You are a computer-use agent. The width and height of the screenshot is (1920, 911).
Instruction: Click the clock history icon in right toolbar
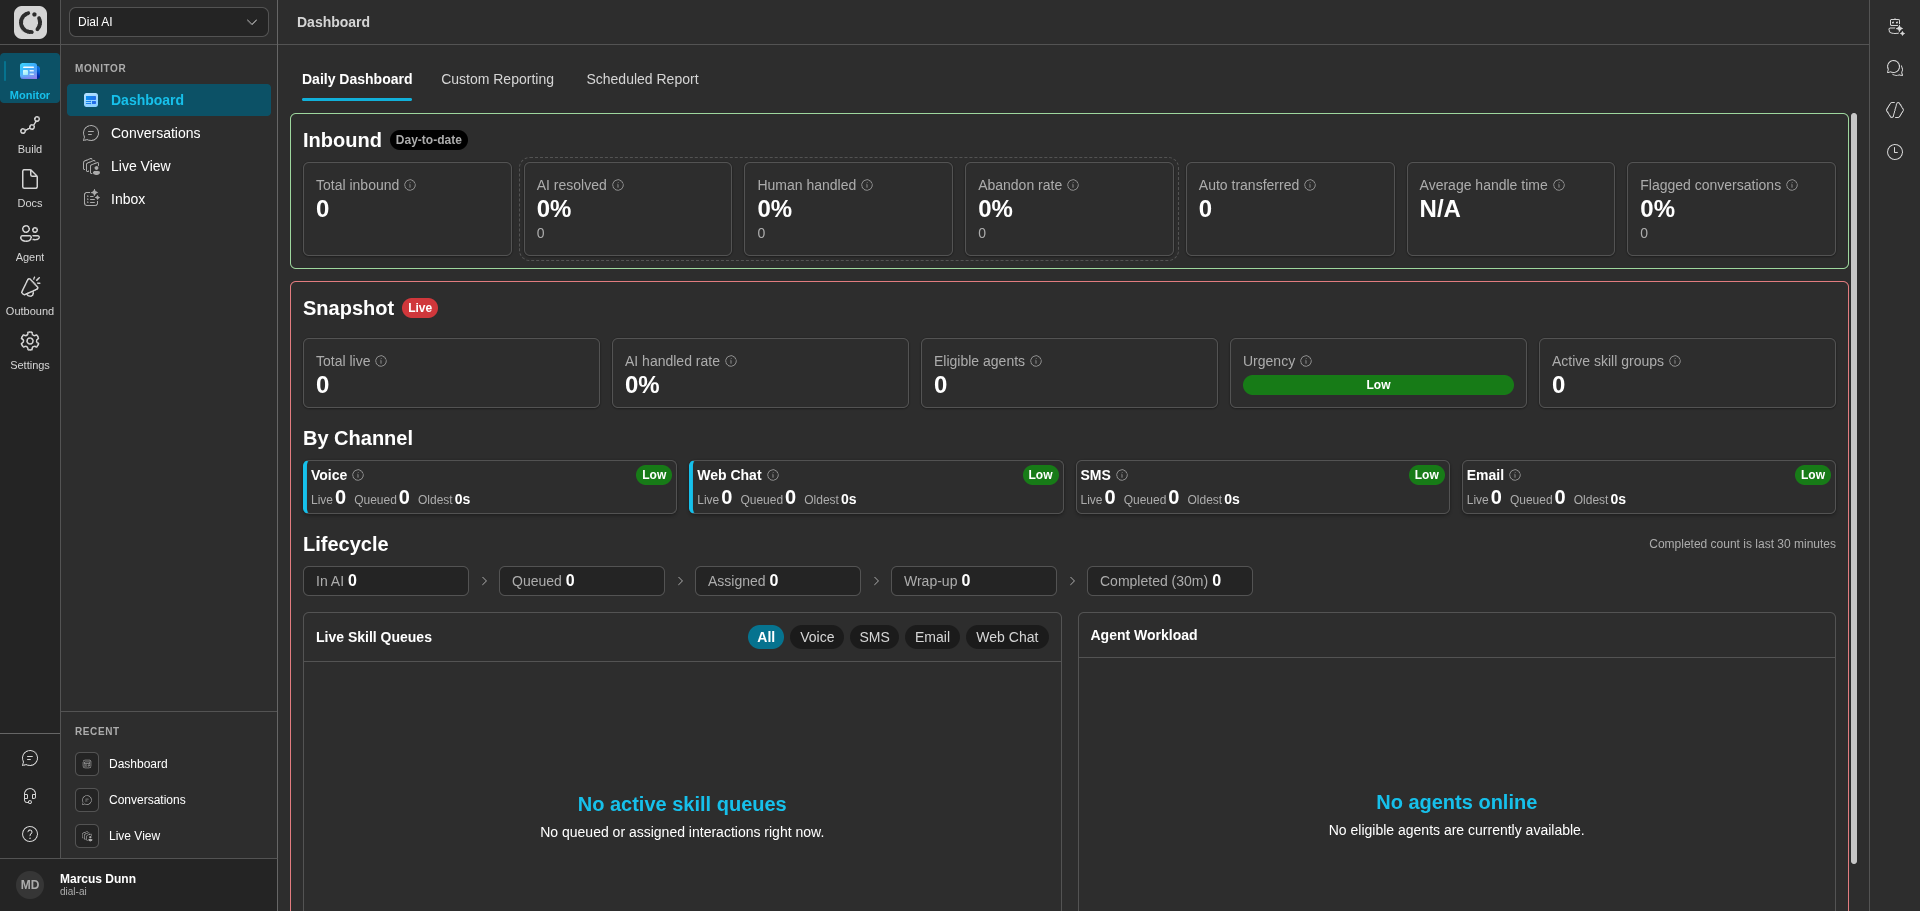click(x=1895, y=152)
